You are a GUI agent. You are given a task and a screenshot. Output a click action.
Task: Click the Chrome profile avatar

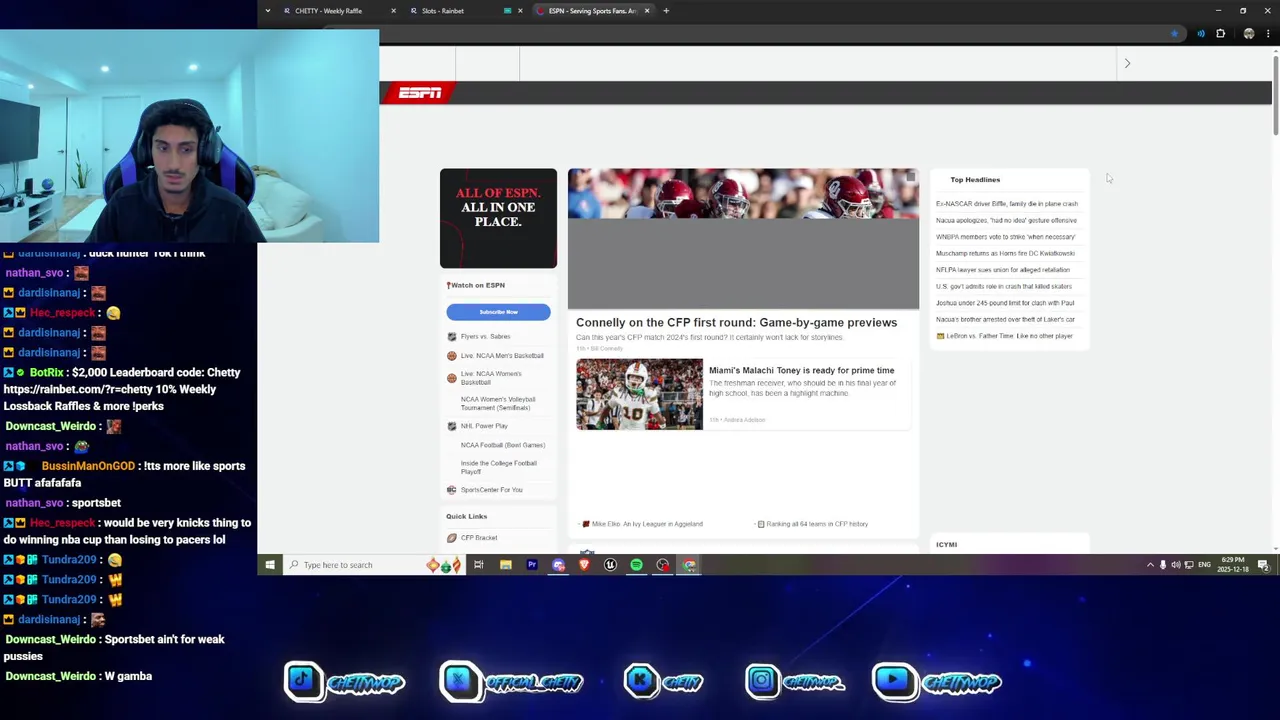pos(1248,34)
